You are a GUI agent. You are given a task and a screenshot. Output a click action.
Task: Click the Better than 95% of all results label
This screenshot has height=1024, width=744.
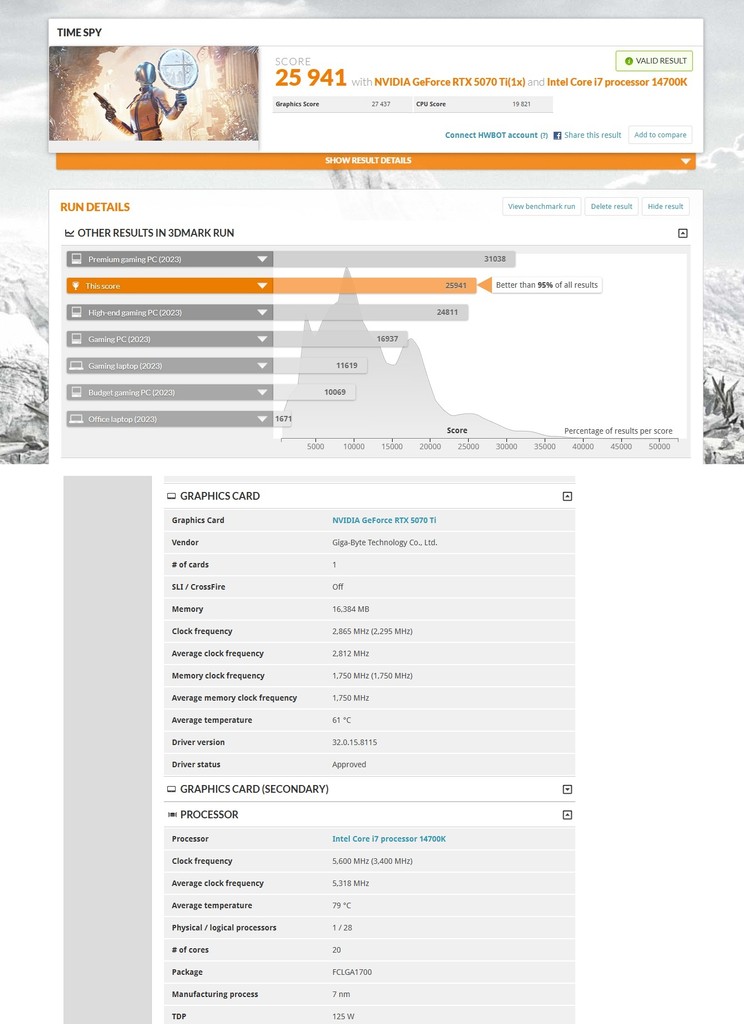547,285
